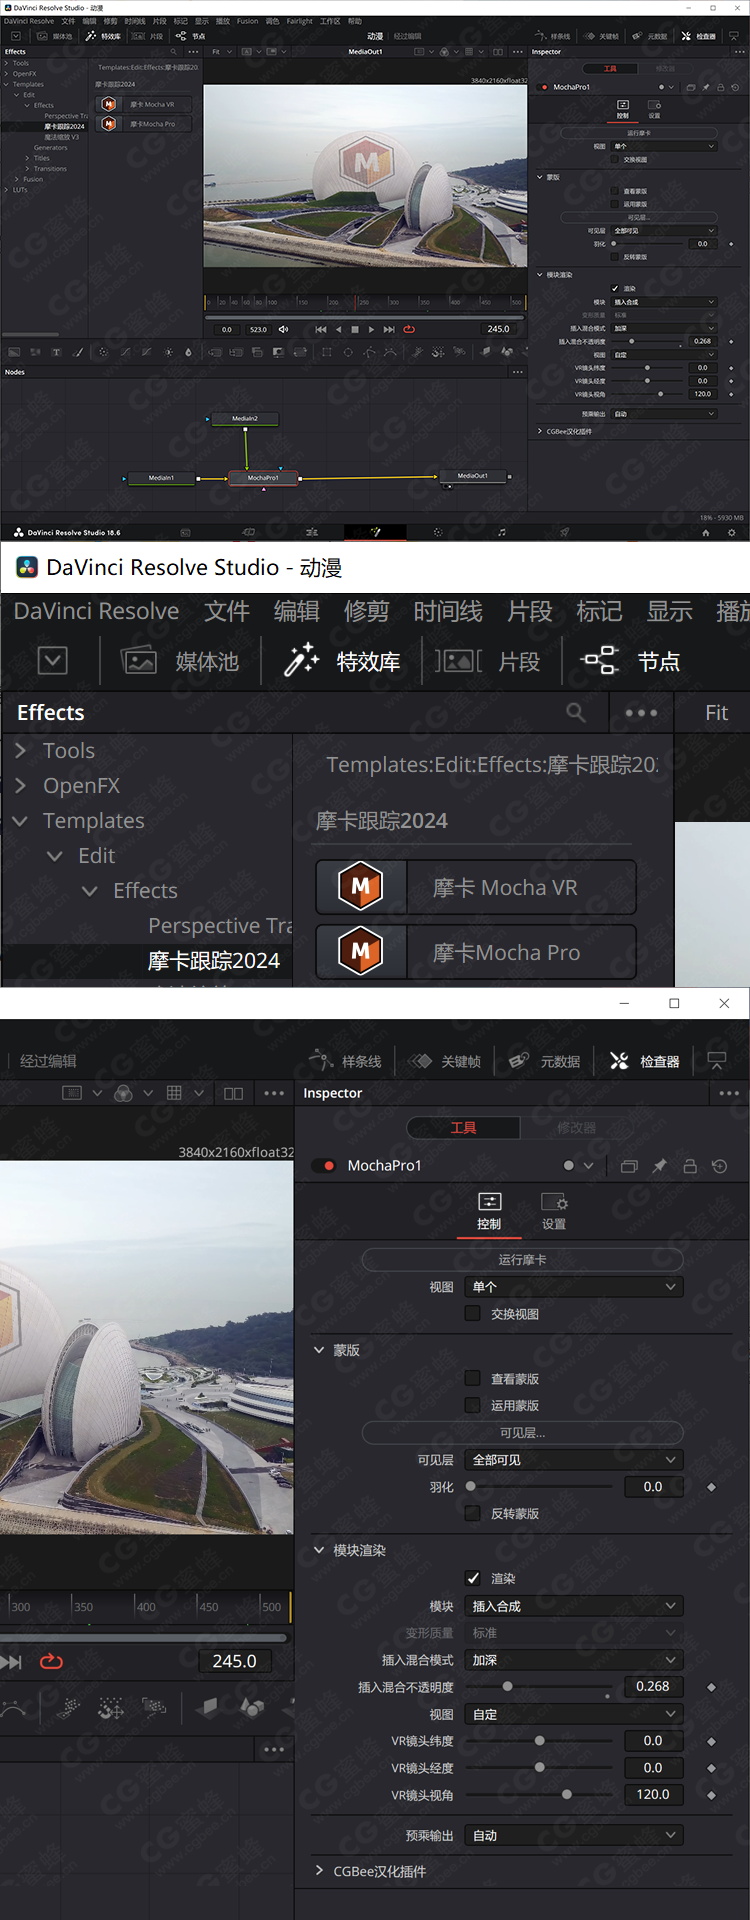This screenshot has width=750, height=1920.
Task: Click the settings gear icon in the bottom status bar
Action: click(731, 532)
